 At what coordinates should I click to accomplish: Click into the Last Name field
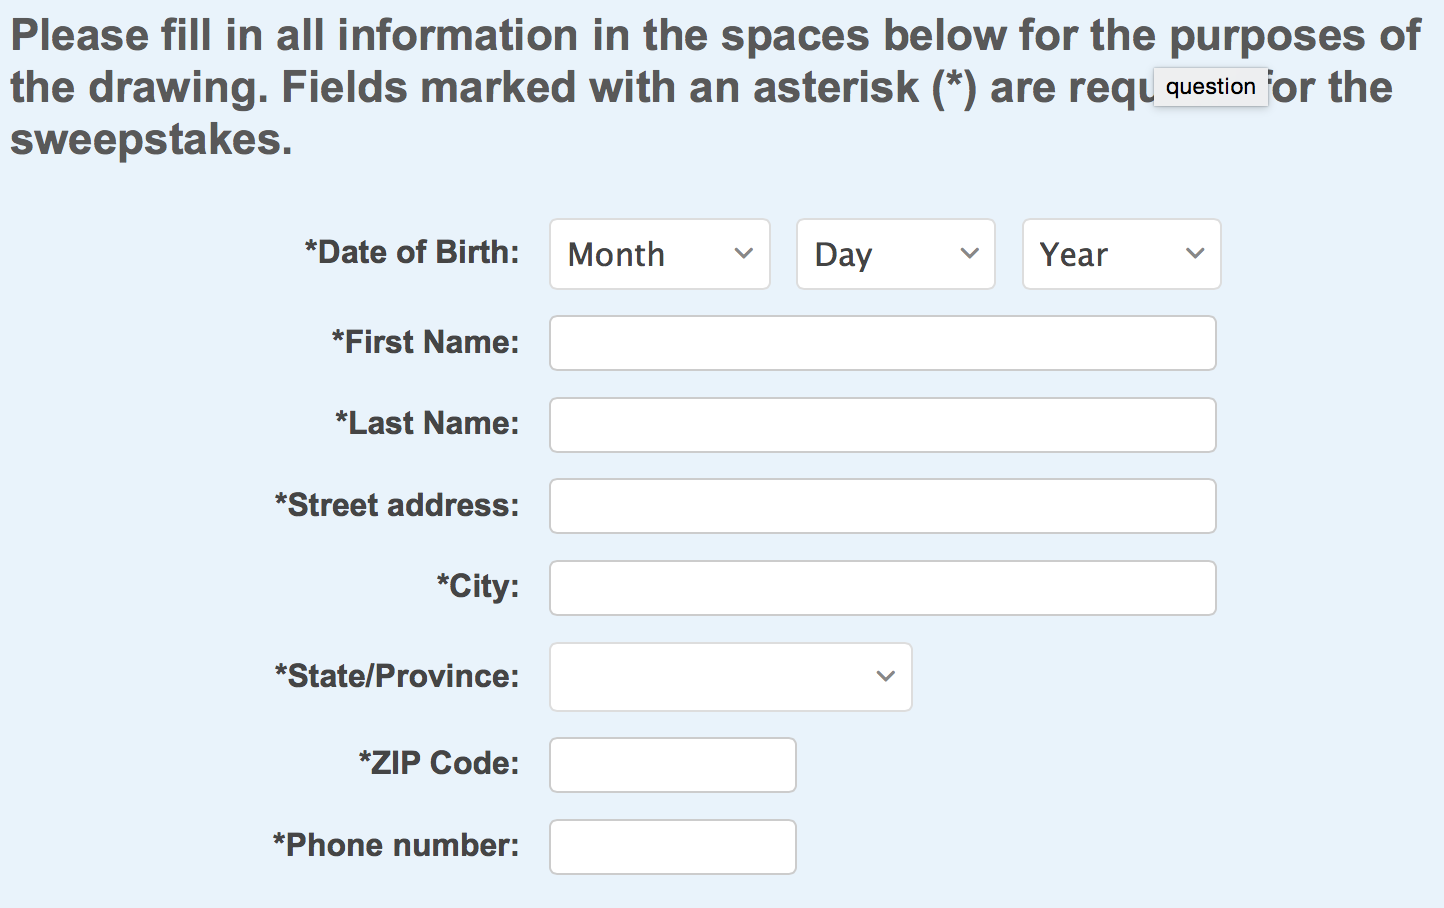point(882,425)
